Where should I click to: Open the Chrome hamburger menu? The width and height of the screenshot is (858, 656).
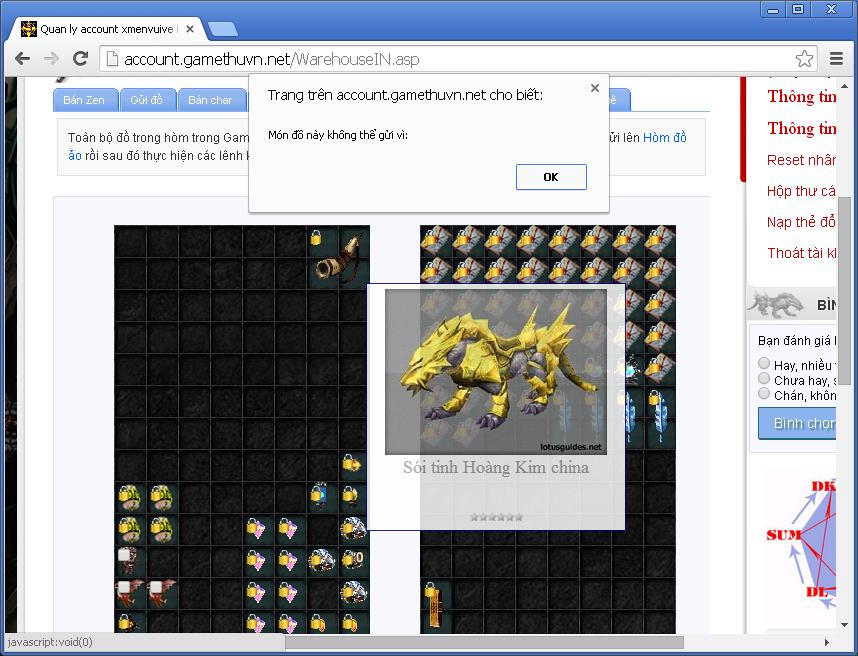point(836,59)
